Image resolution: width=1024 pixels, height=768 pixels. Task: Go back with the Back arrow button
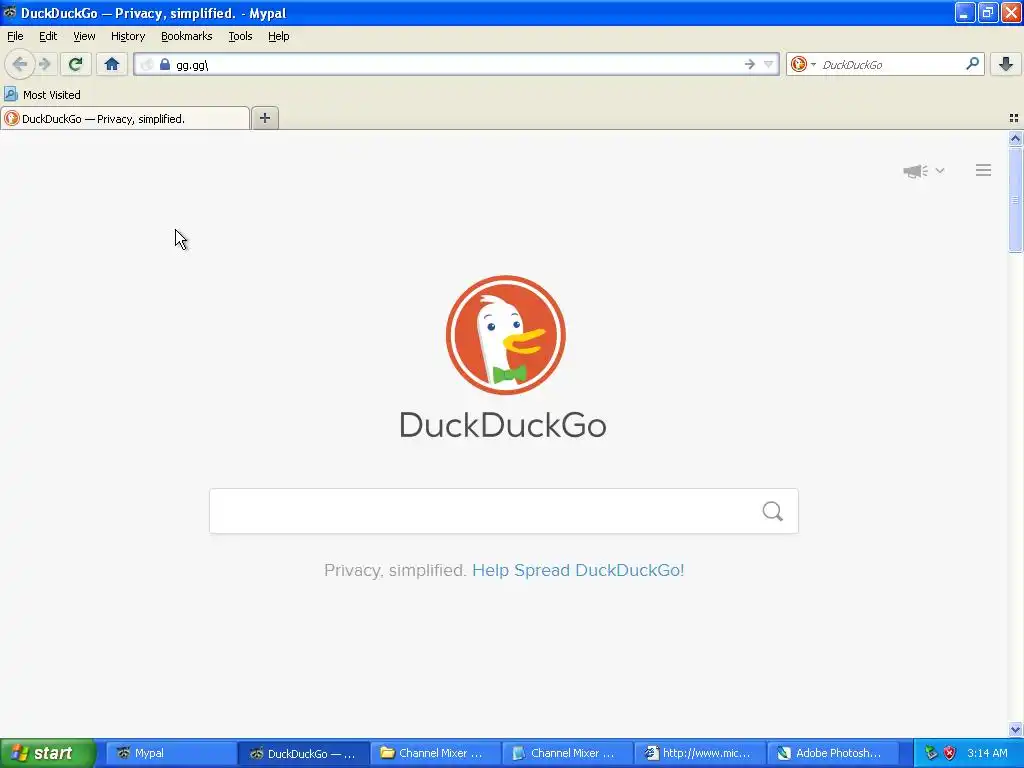click(x=20, y=64)
